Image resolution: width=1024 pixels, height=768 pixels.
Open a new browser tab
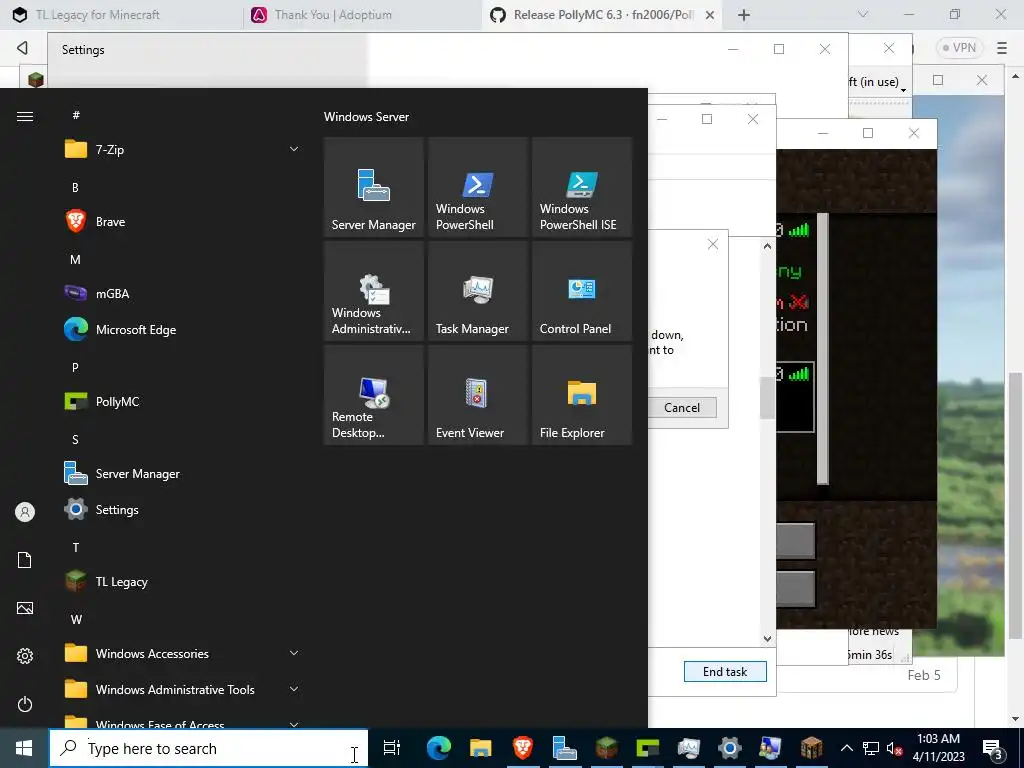tap(744, 15)
